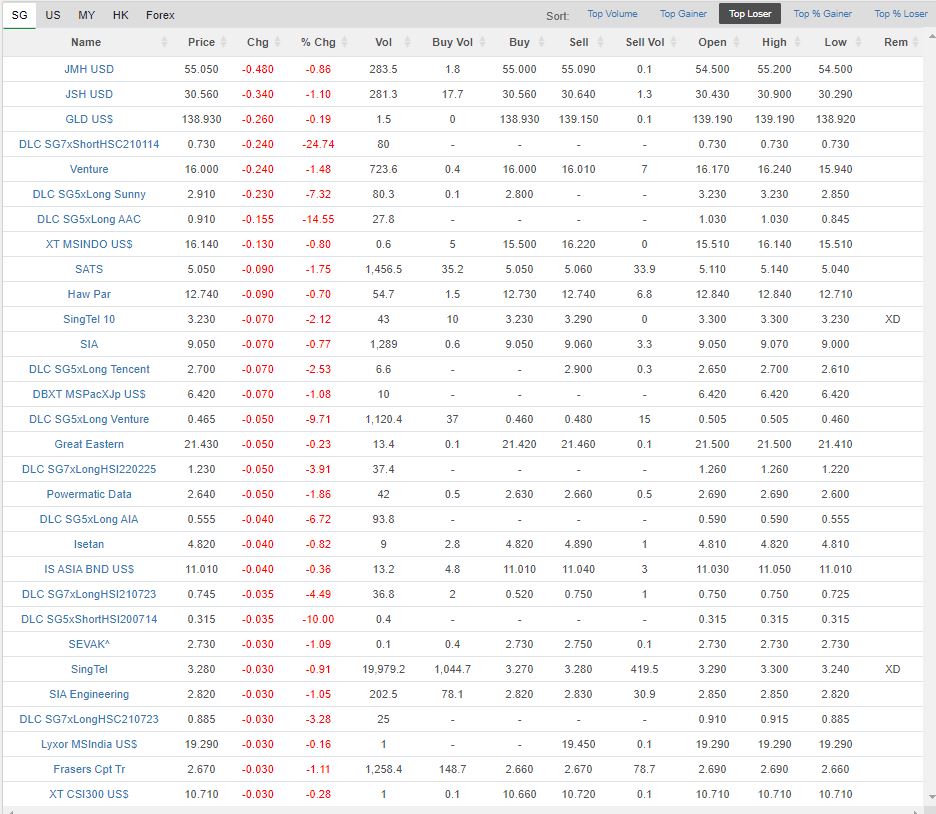This screenshot has height=814, width=936.
Task: Sort list by Top Volume
Action: [612, 14]
